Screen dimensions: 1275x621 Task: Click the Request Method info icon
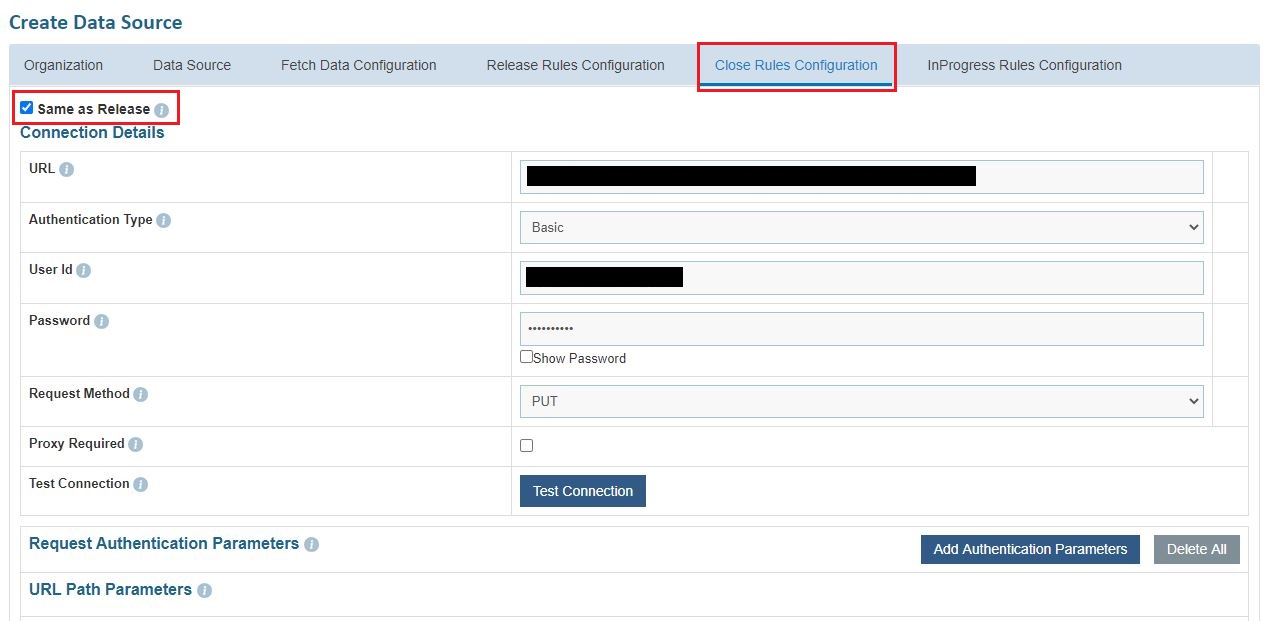click(141, 394)
